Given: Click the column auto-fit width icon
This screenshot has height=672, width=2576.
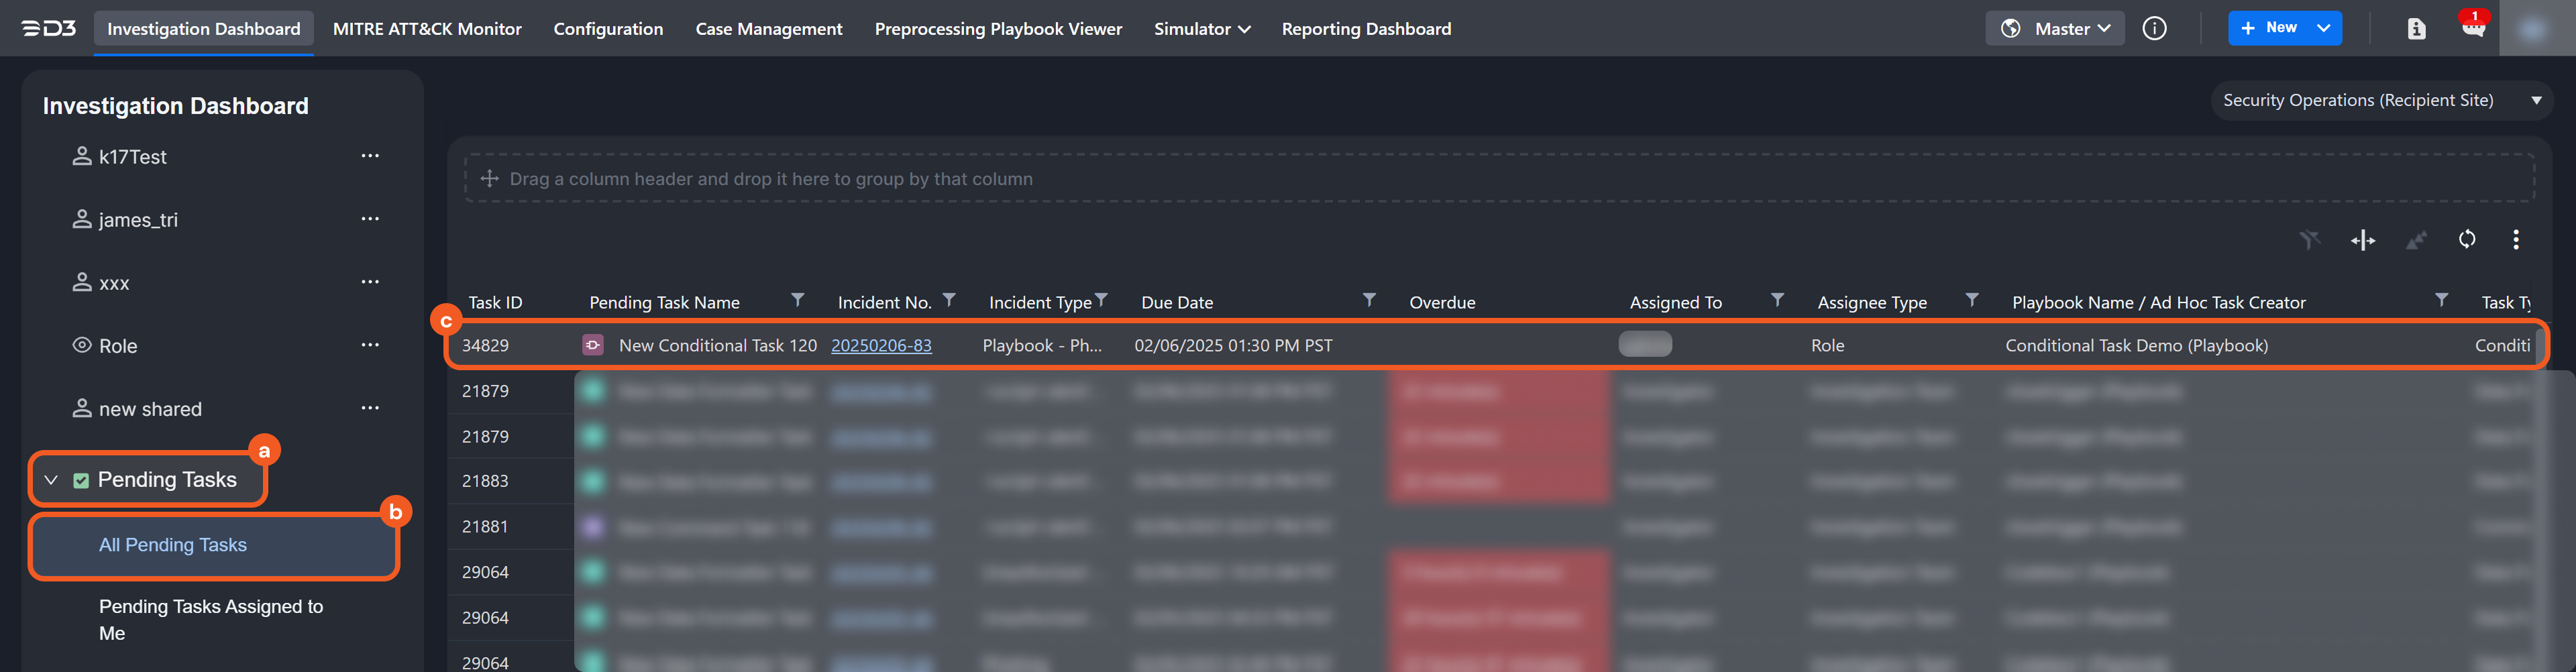Looking at the screenshot, I should [x=2362, y=240].
